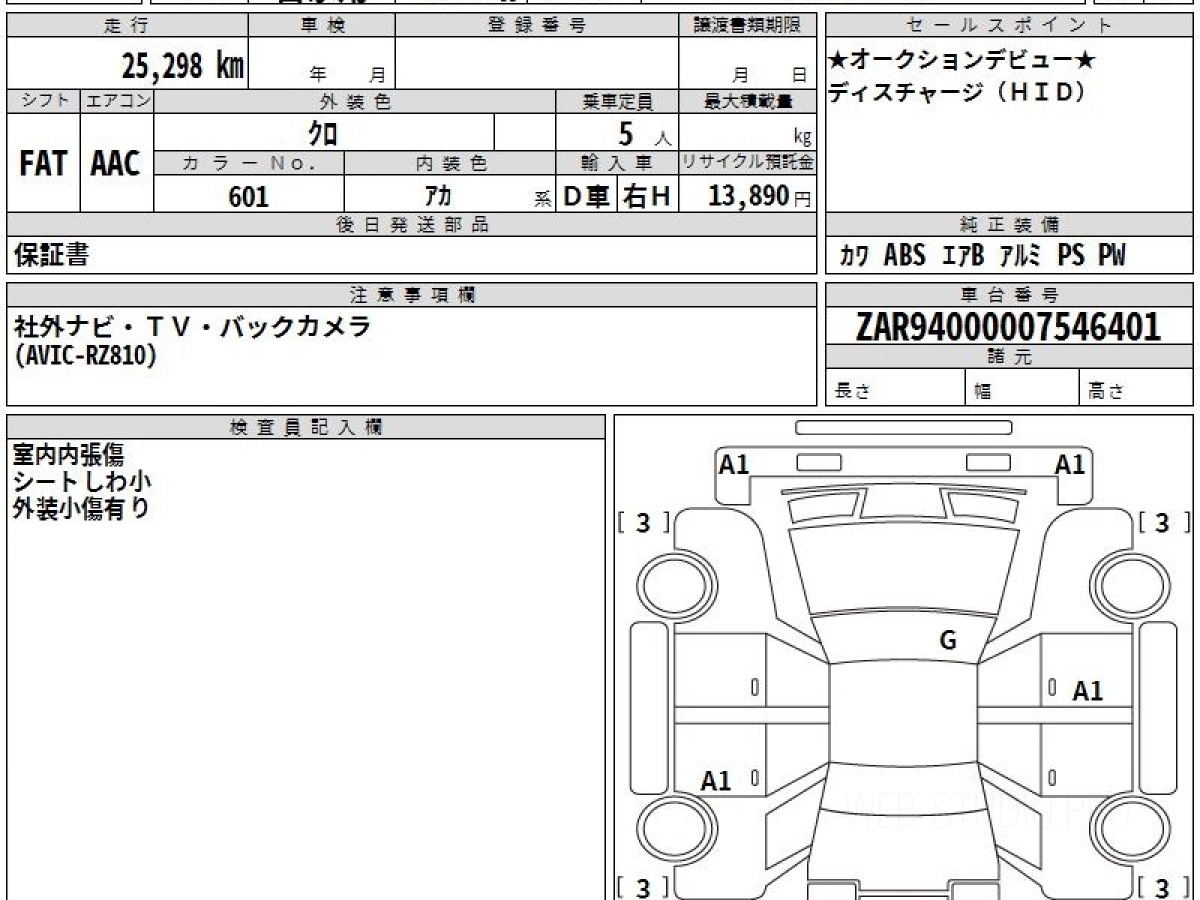Select the FAT transmission value
The height and width of the screenshot is (900, 1200).
43,164
